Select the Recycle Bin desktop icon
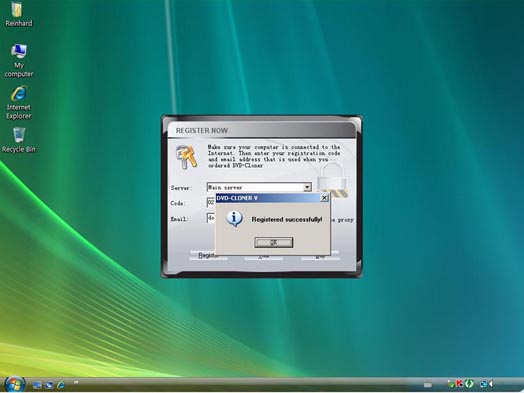The width and height of the screenshot is (524, 393). point(19,140)
